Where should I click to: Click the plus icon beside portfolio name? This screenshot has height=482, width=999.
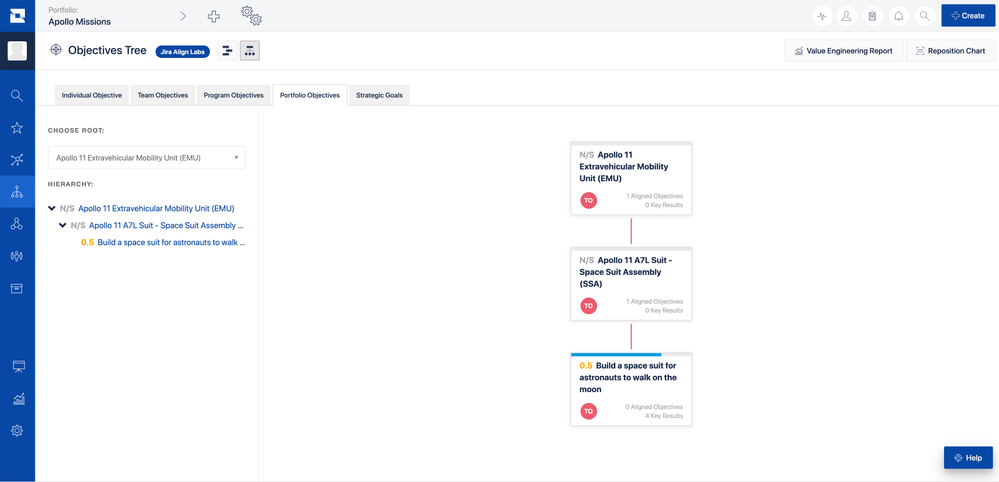(214, 17)
